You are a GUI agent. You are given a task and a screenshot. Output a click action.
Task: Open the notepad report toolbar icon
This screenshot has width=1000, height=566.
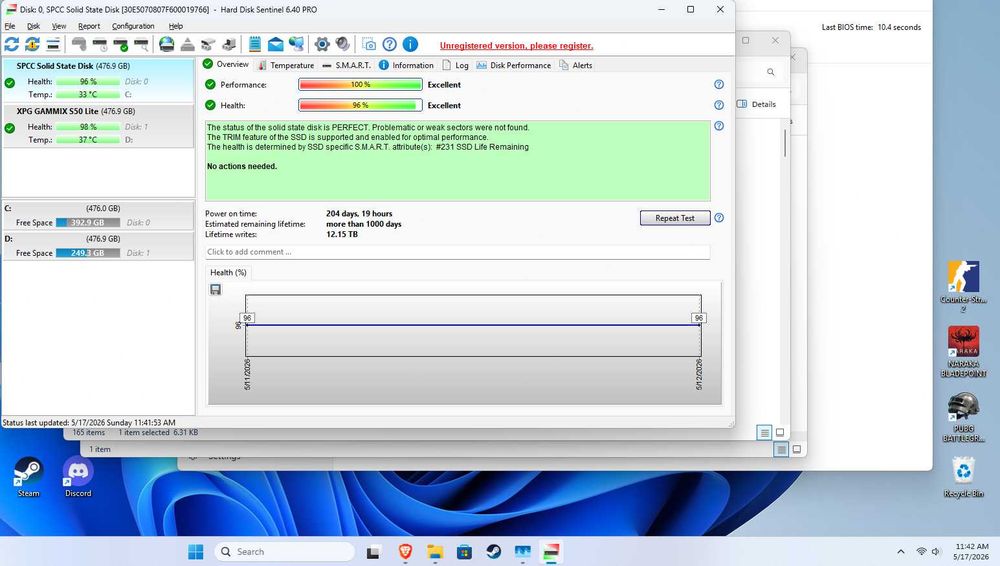(254, 44)
